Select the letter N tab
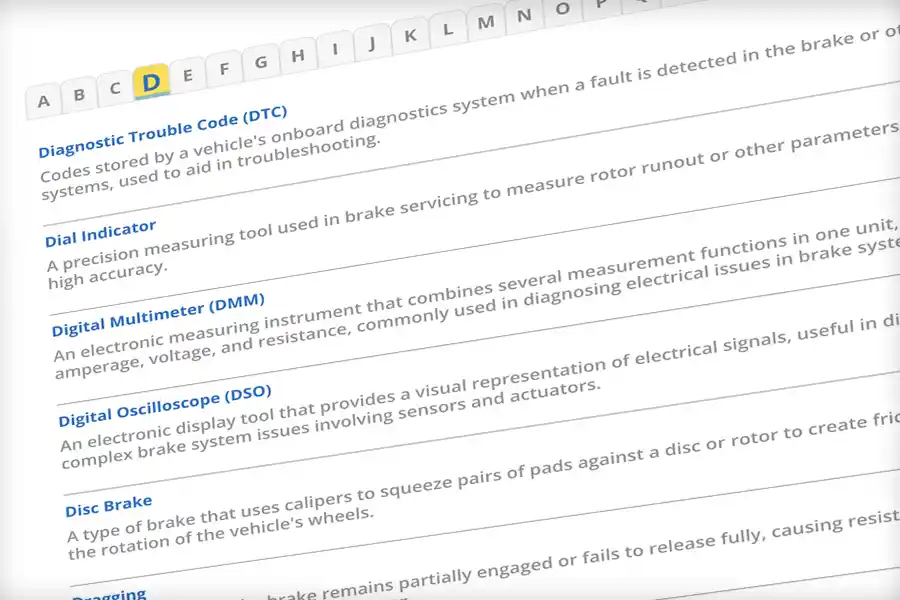This screenshot has width=900, height=600. coord(524,15)
